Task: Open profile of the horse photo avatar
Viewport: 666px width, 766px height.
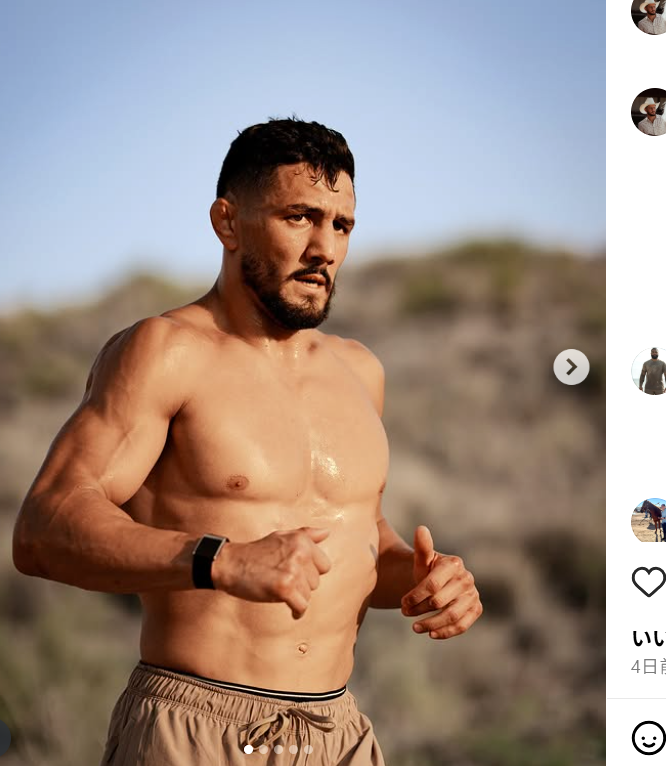Action: pyautogui.click(x=650, y=520)
